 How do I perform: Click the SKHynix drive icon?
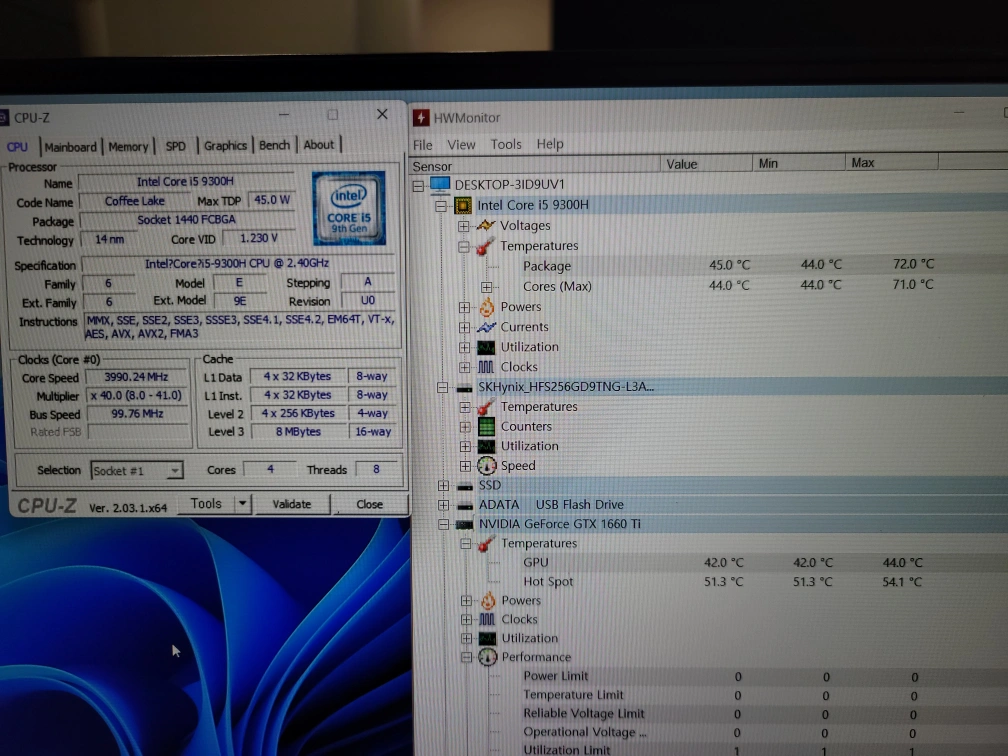click(464, 388)
